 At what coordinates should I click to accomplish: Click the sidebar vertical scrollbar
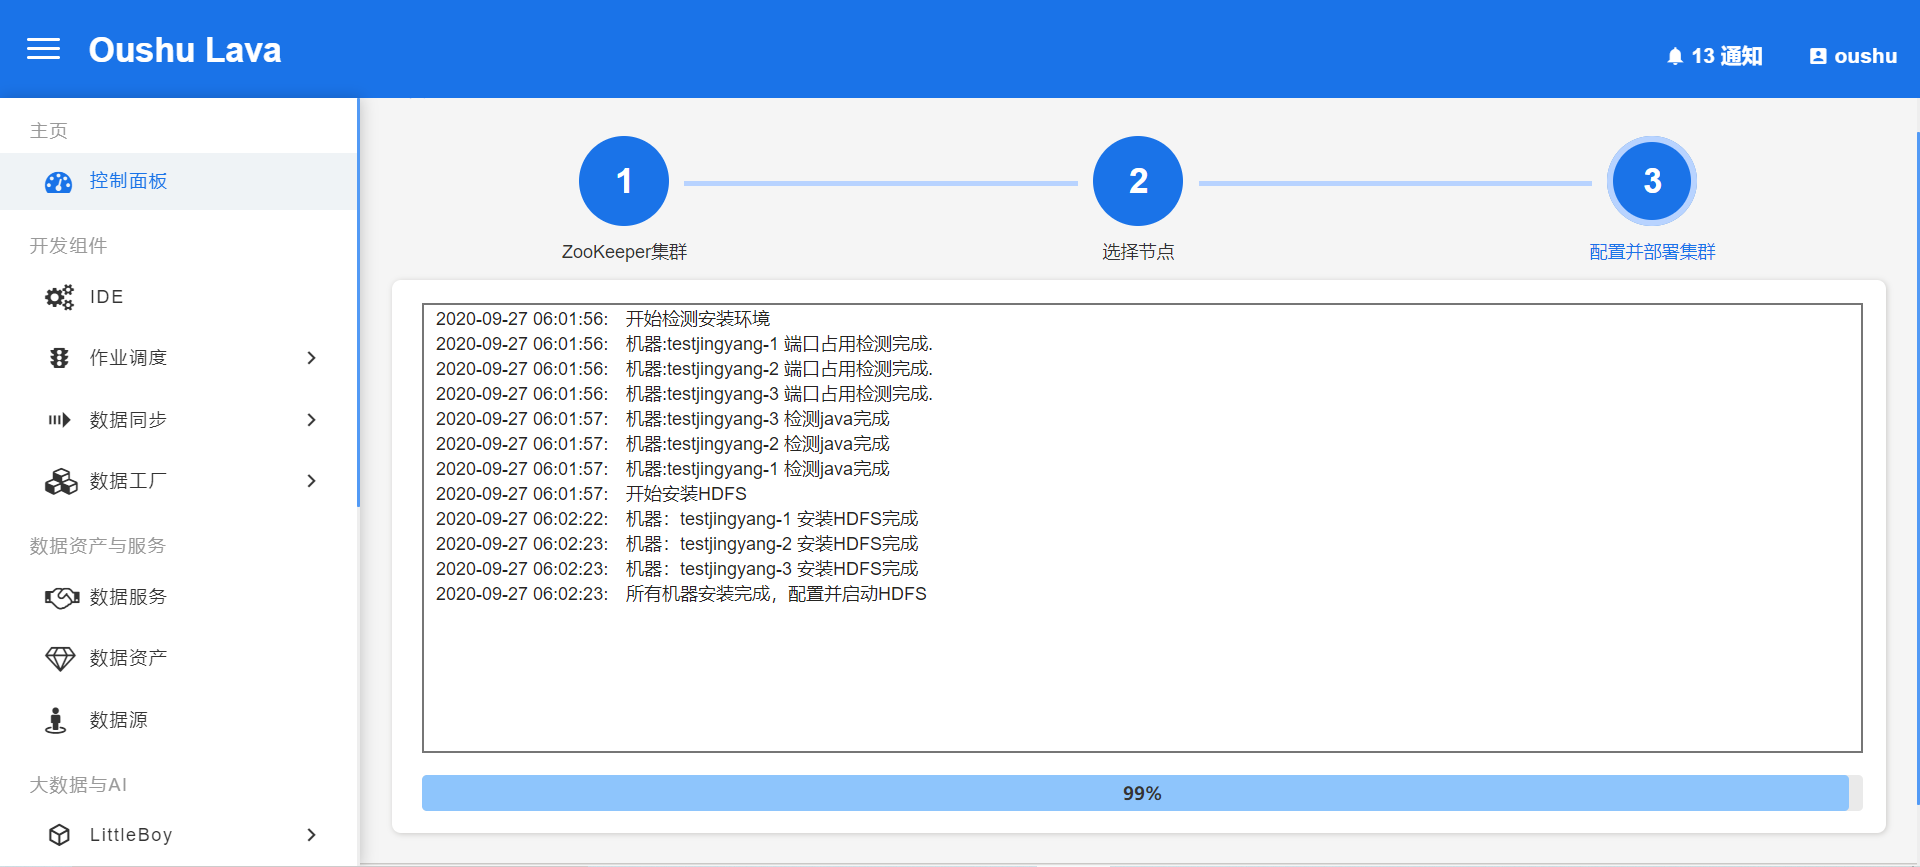click(358, 303)
